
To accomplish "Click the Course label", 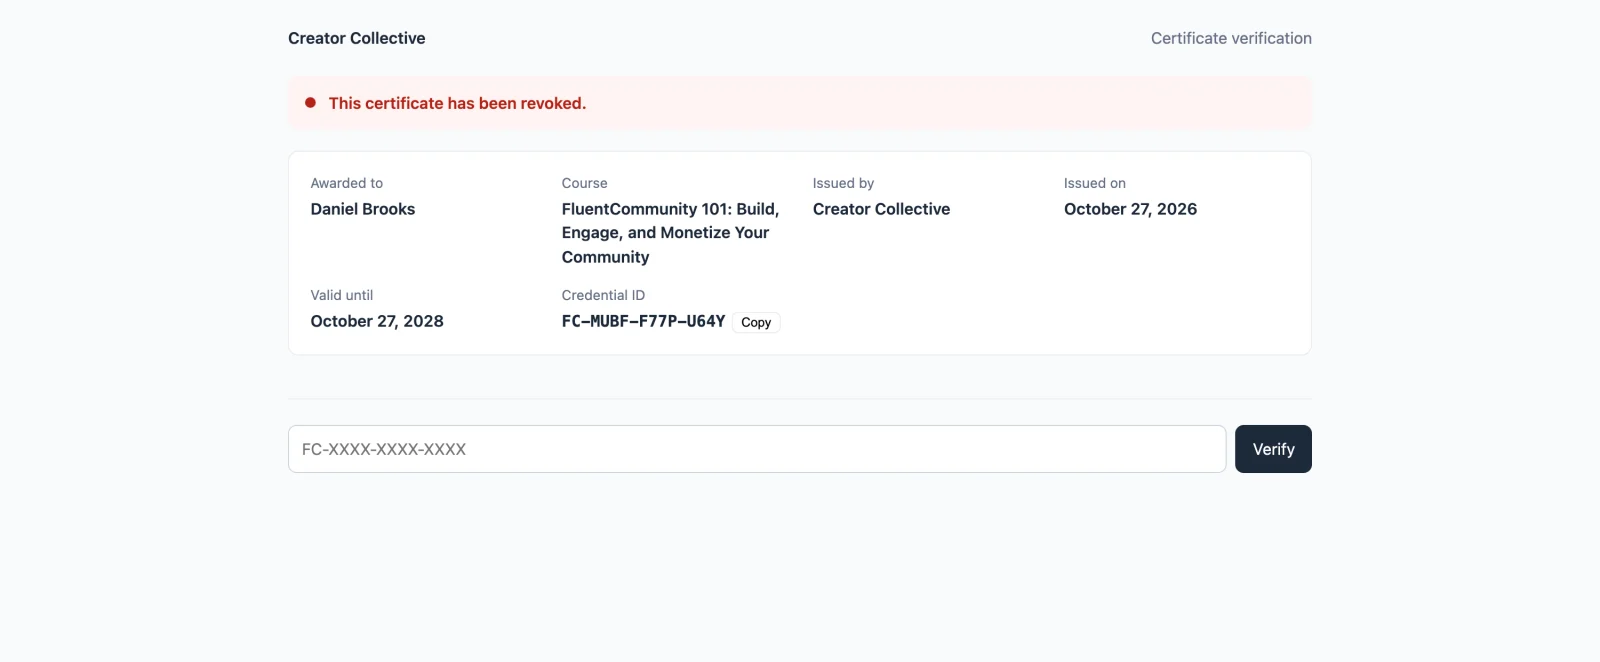I will point(585,183).
